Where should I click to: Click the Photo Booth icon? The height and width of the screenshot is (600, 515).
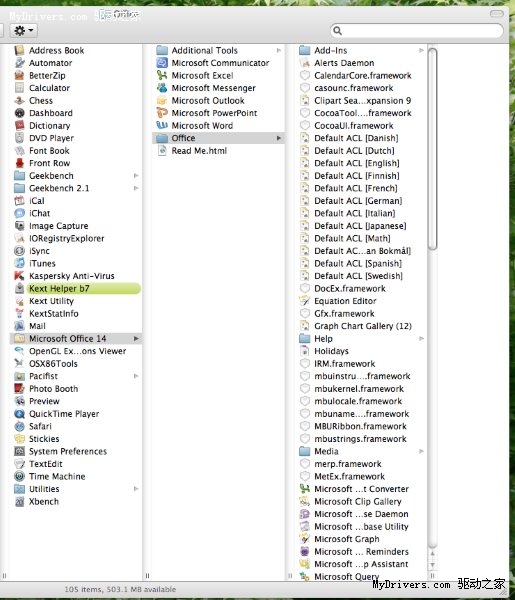pos(19,389)
